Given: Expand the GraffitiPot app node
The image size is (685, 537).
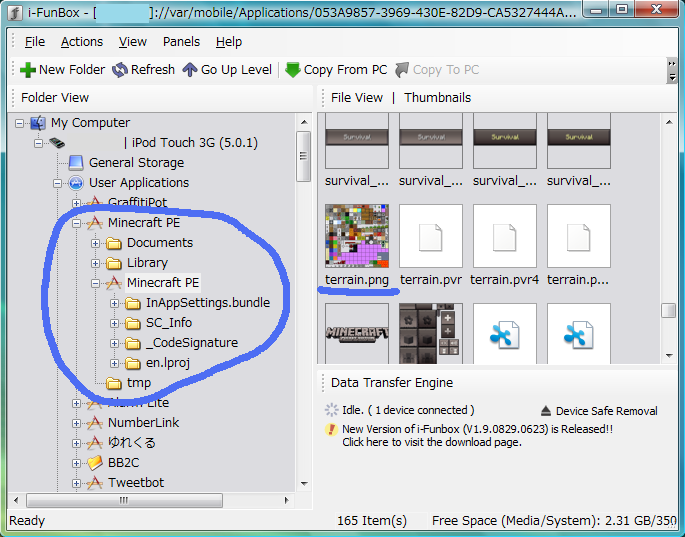Looking at the screenshot, I should (x=76, y=203).
